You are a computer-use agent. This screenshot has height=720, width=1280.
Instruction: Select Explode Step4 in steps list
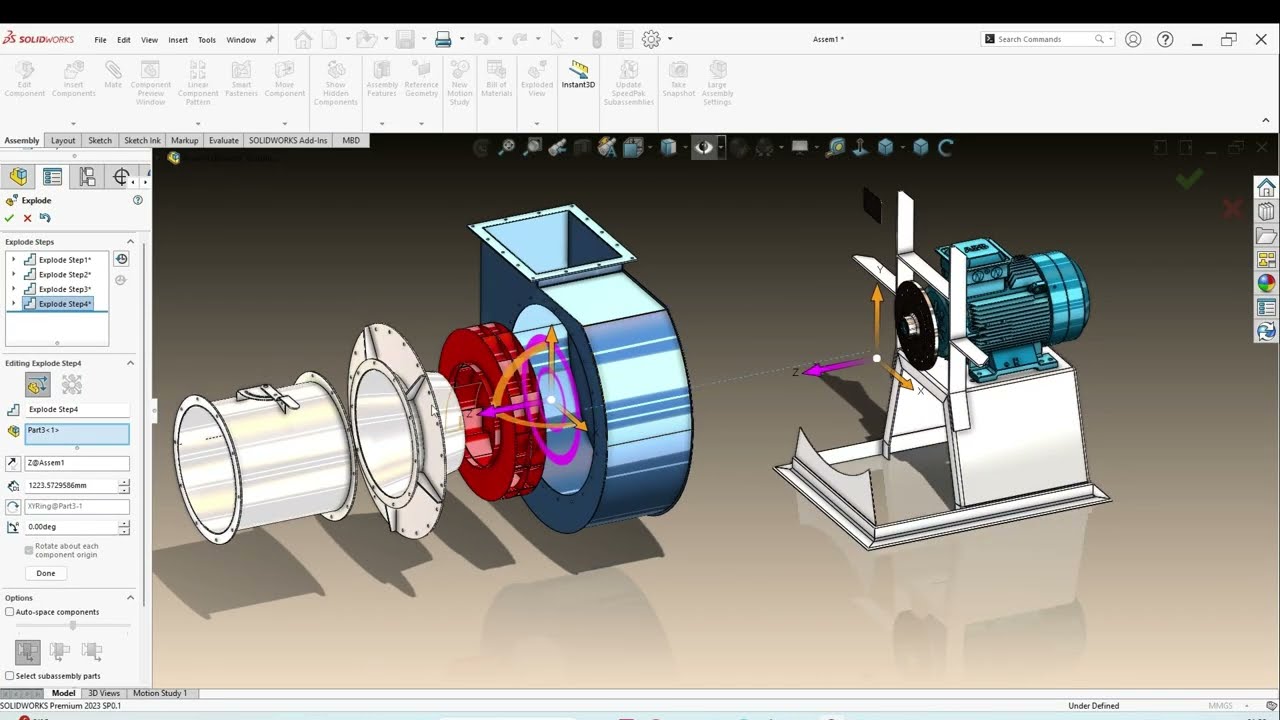[x=57, y=303]
